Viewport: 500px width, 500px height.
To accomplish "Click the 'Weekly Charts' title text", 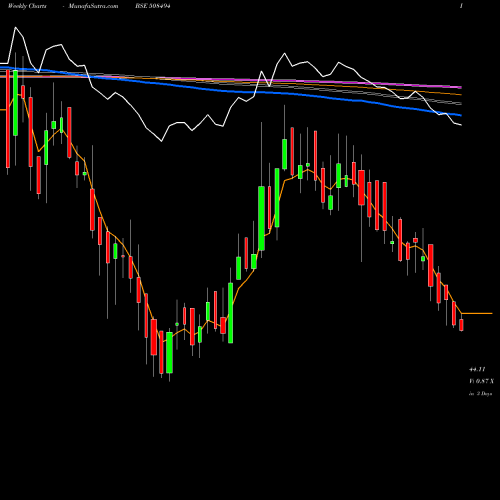I will [x=27, y=6].
